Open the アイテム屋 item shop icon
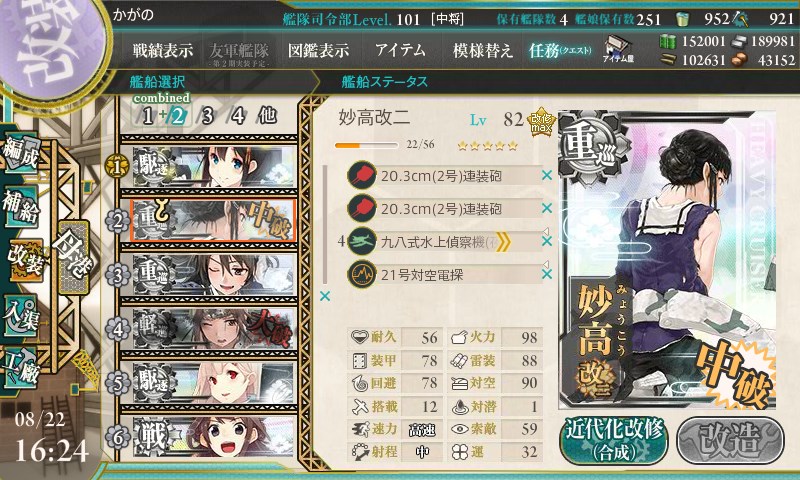This screenshot has width=800, height=480. coord(618,49)
